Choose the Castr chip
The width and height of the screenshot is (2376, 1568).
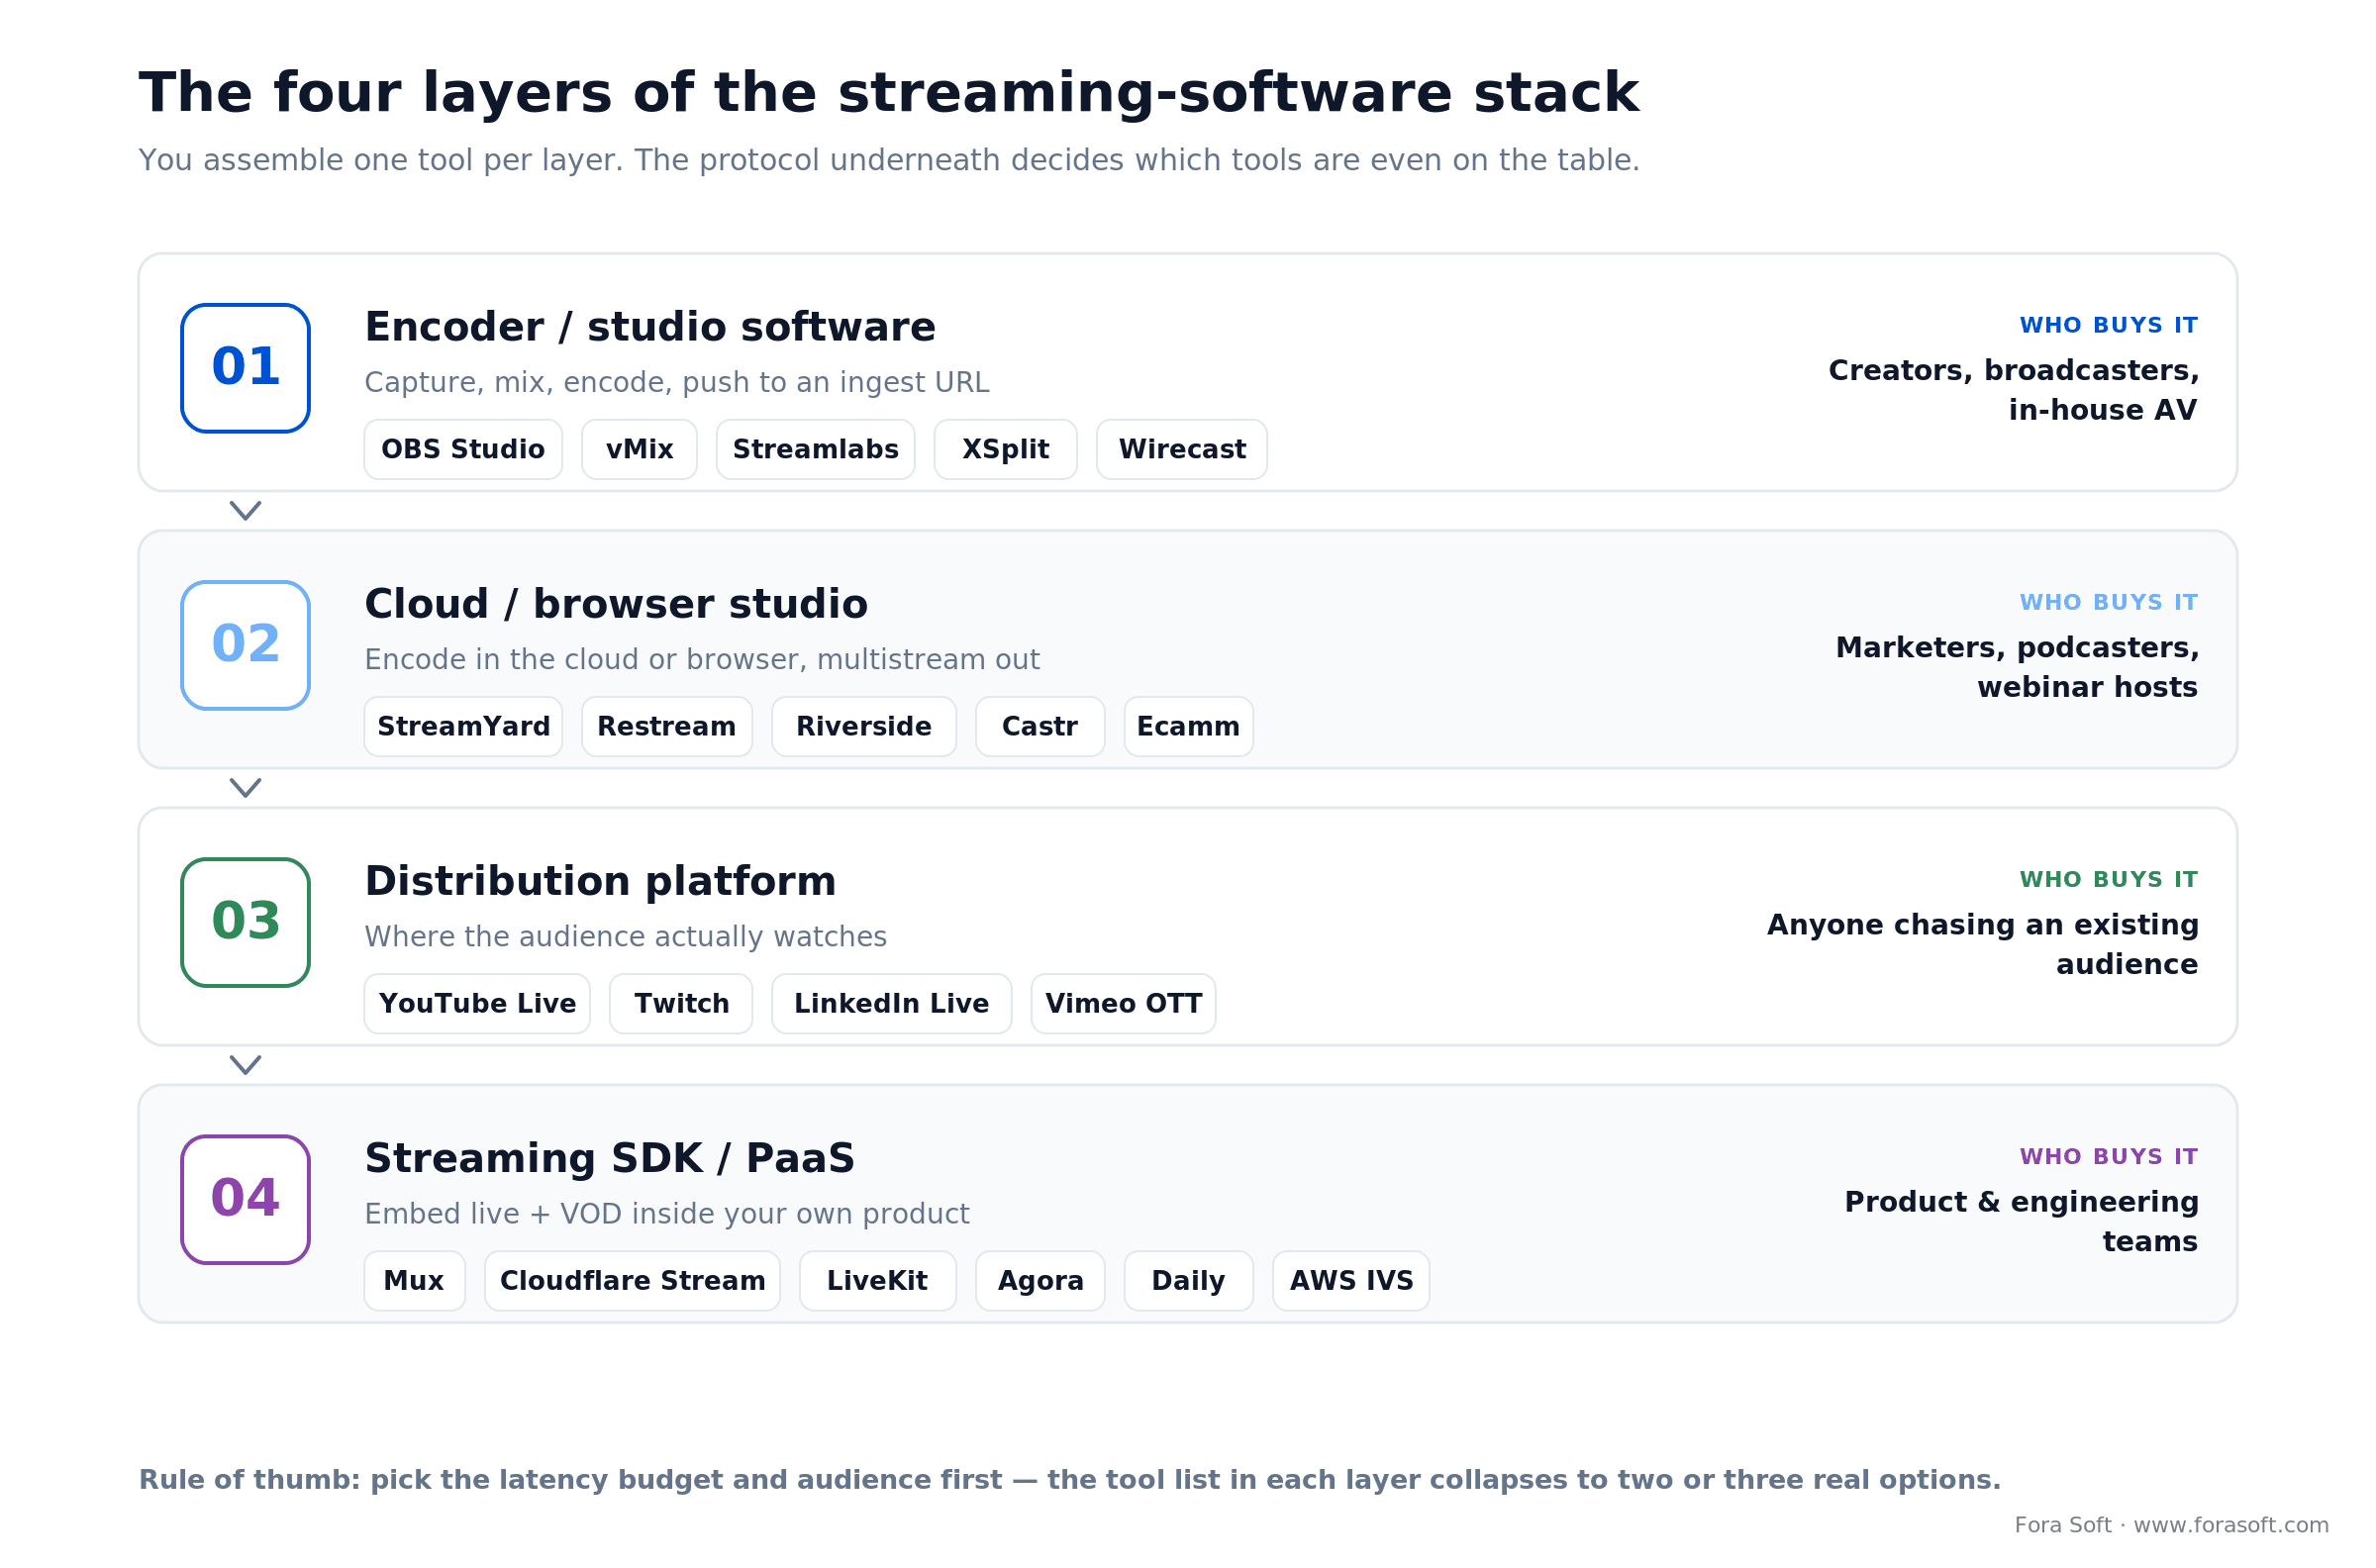point(1039,727)
